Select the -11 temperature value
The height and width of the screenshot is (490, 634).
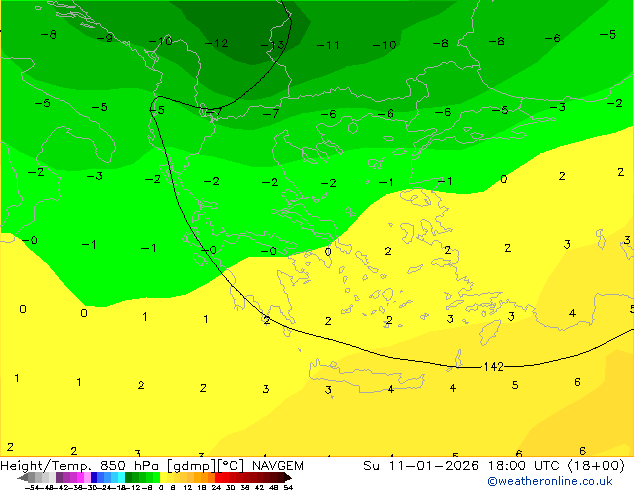pyautogui.click(x=328, y=45)
